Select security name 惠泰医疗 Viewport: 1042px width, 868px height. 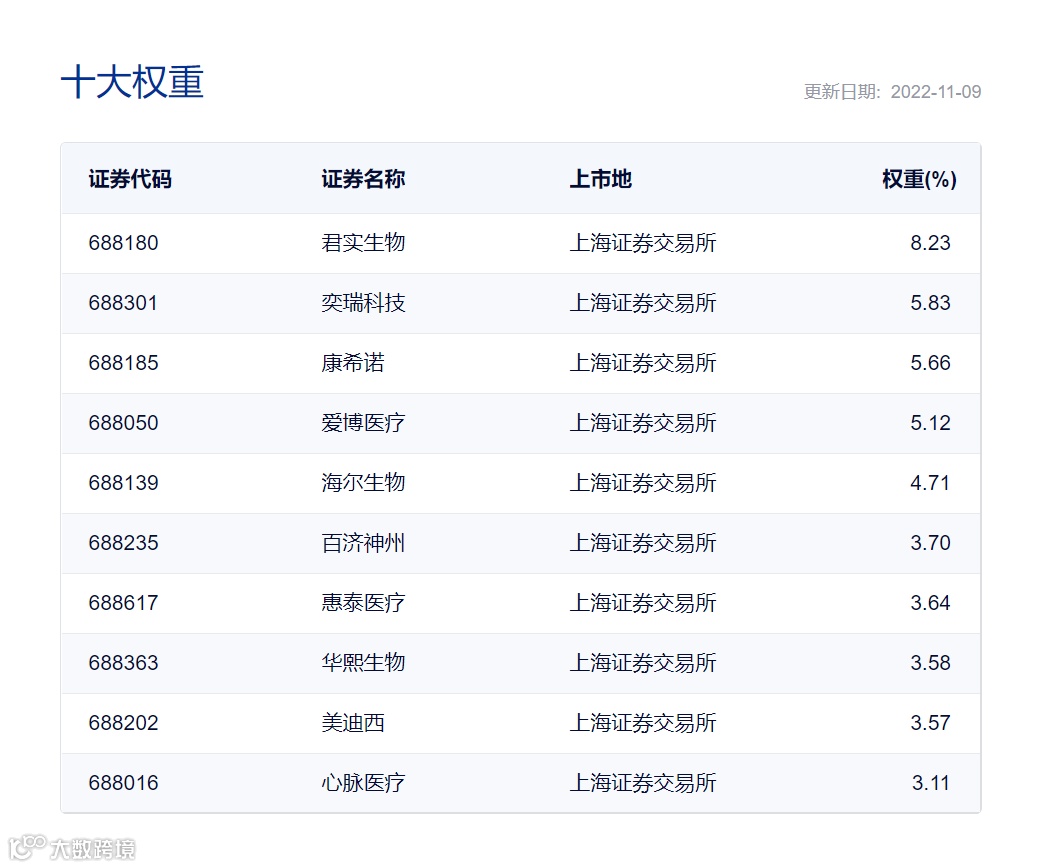[364, 603]
